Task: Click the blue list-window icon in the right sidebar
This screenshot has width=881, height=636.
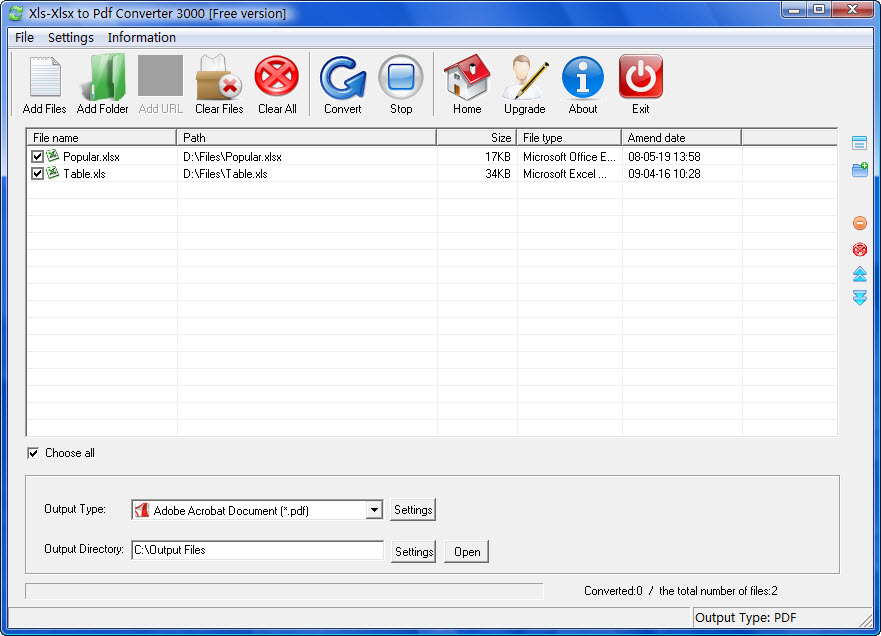Action: pyautogui.click(x=859, y=143)
